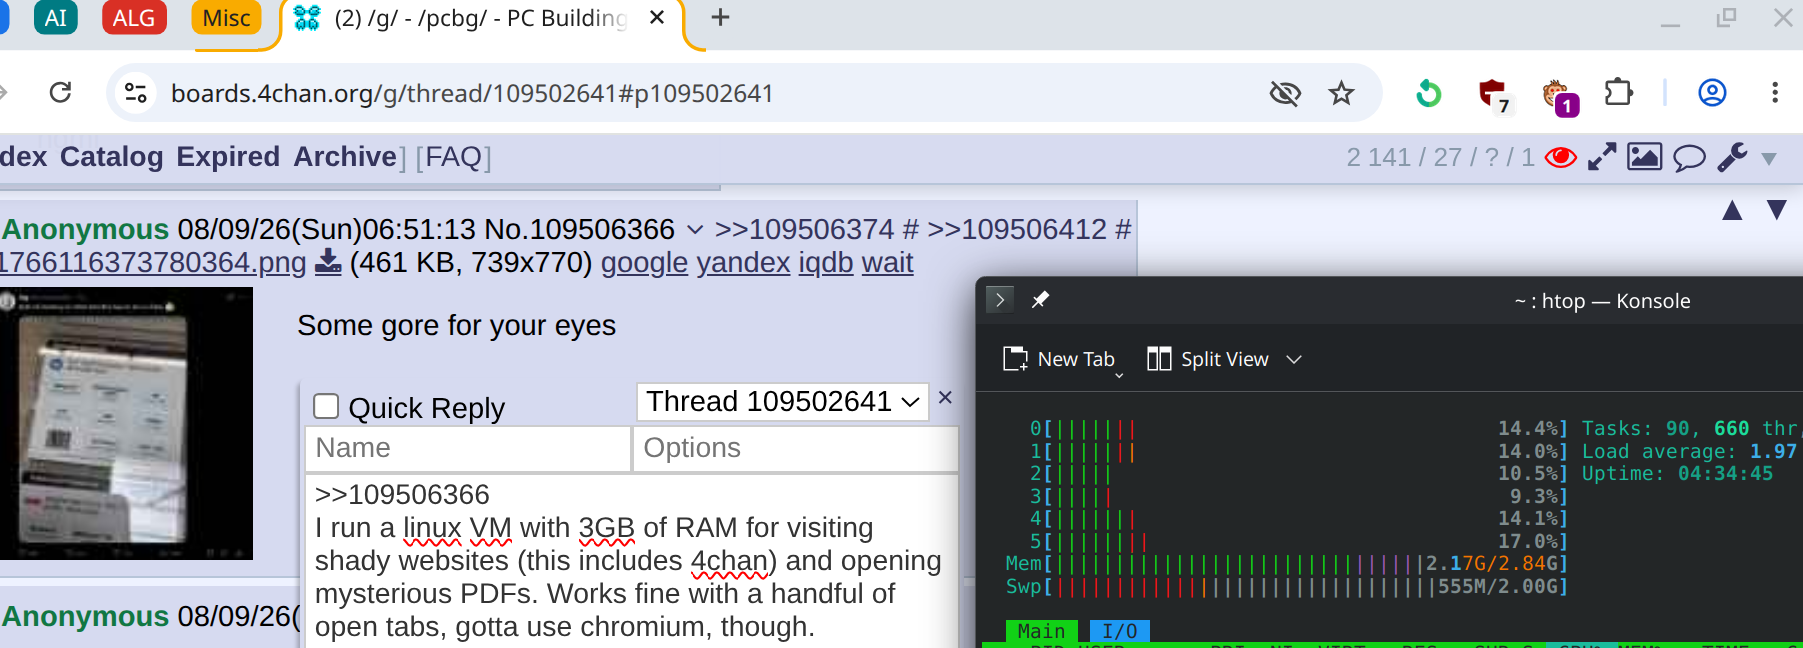Click New Tab in Konsole toolbar
This screenshot has width=1803, height=648.
pyautogui.click(x=1059, y=359)
